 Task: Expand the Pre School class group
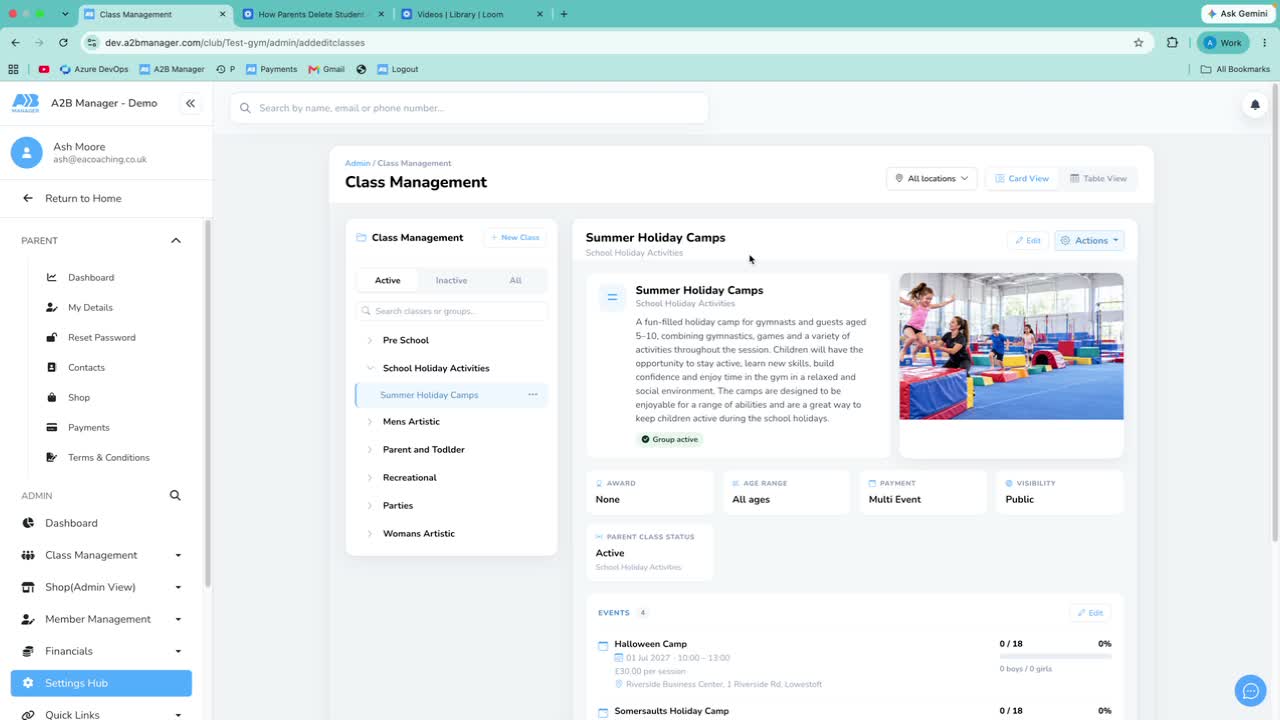(370, 340)
